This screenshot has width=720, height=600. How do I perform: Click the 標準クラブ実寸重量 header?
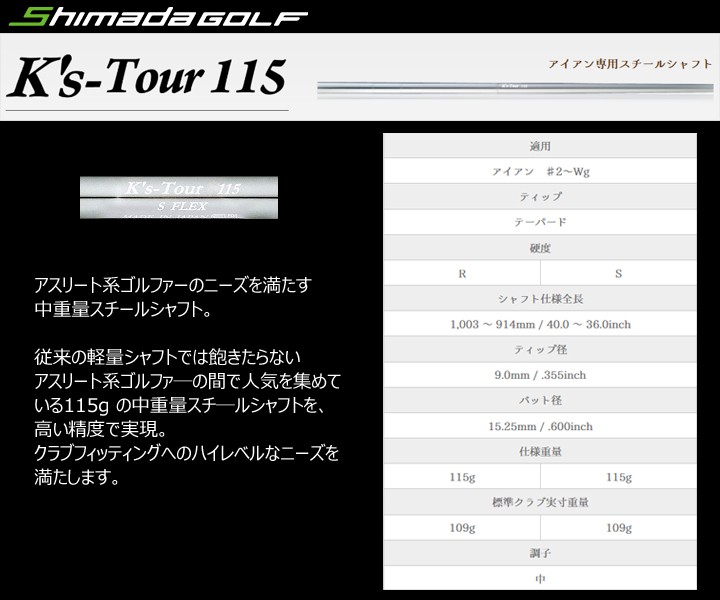(x=540, y=502)
